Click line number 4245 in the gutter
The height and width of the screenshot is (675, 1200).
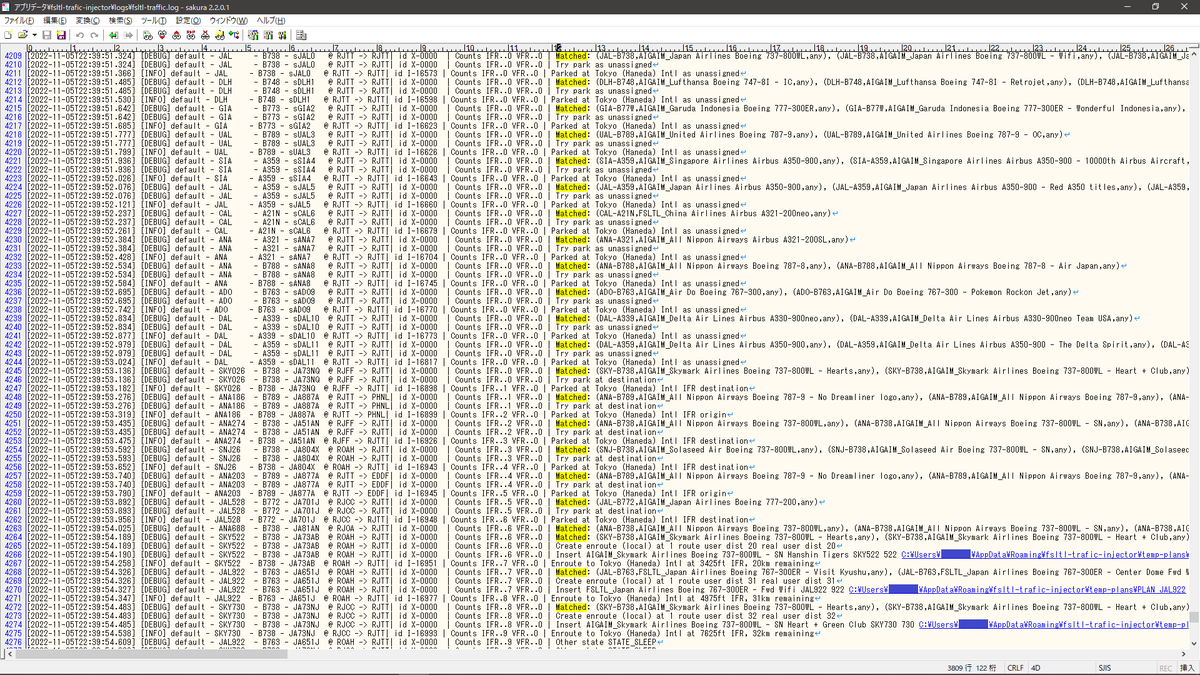pos(13,371)
